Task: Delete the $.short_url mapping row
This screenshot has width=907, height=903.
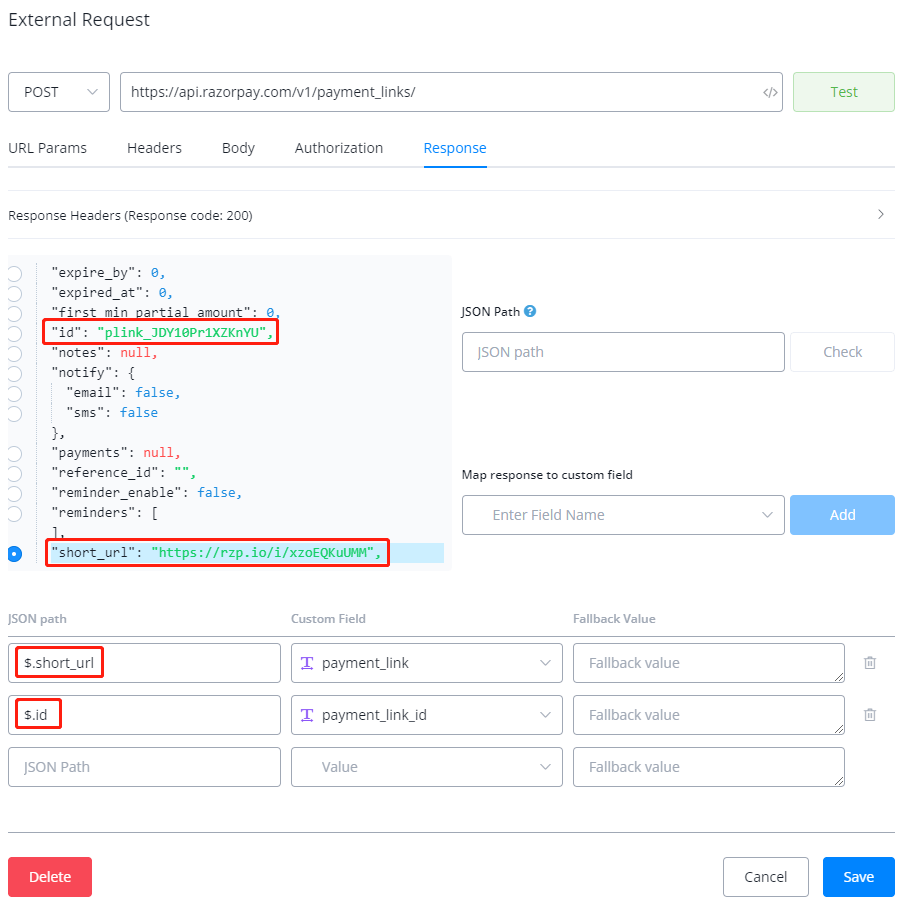Action: click(x=870, y=663)
